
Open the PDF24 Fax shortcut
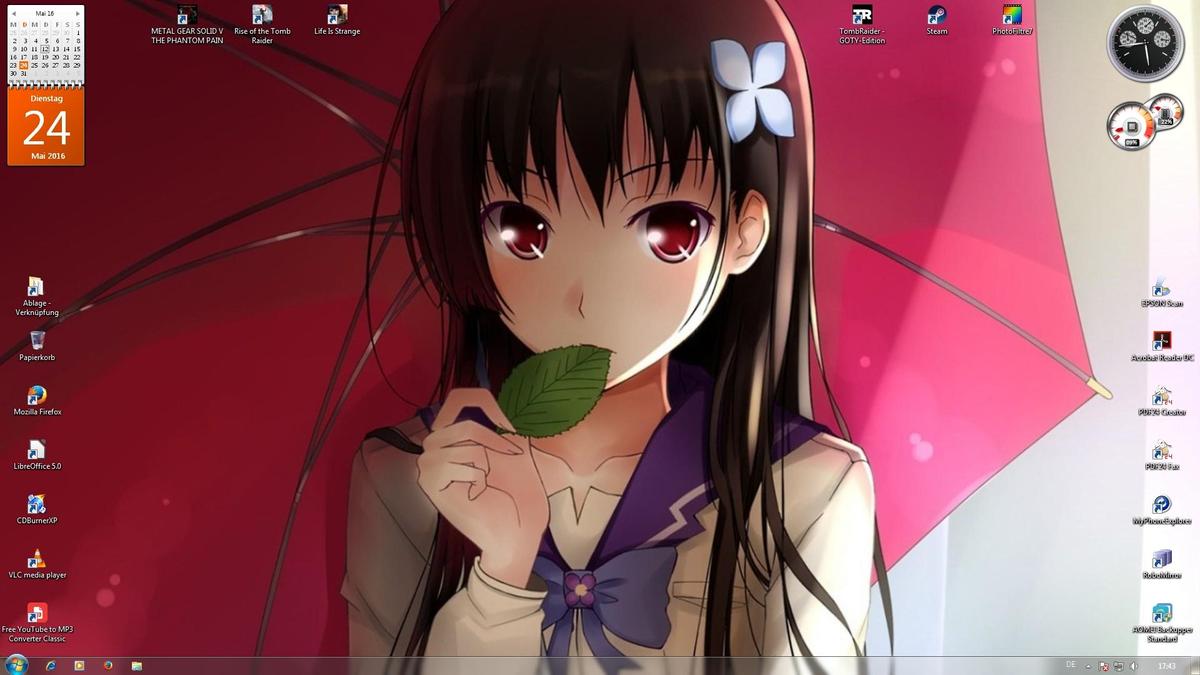click(x=1162, y=455)
